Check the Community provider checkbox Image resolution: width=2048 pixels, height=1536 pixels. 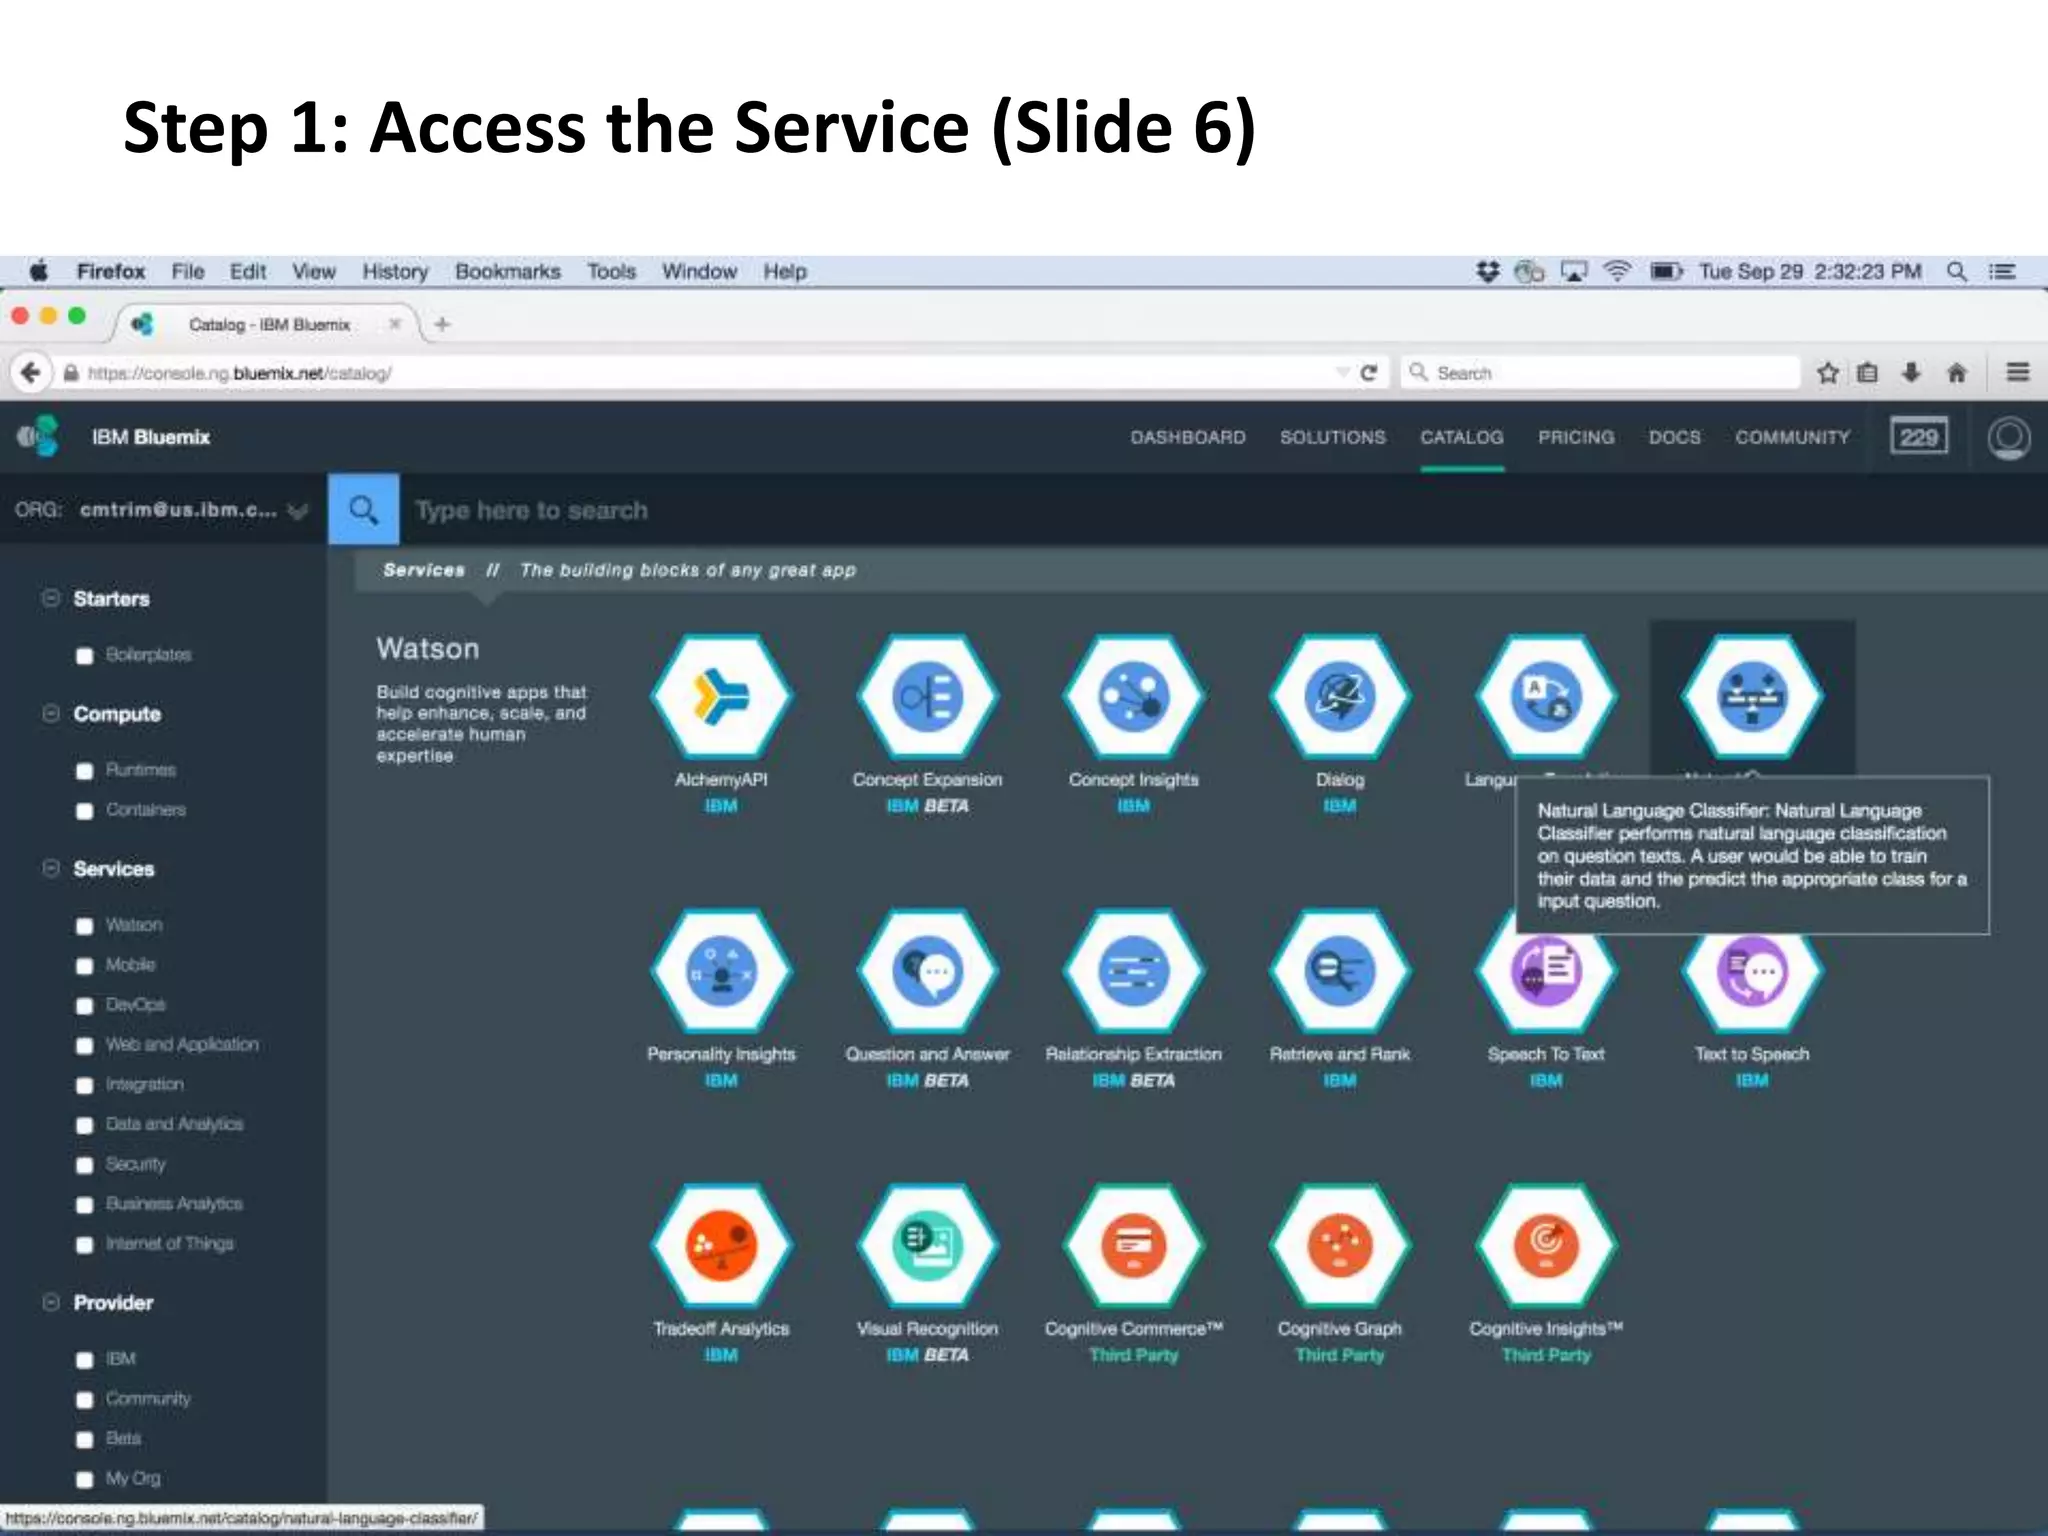click(x=85, y=1400)
